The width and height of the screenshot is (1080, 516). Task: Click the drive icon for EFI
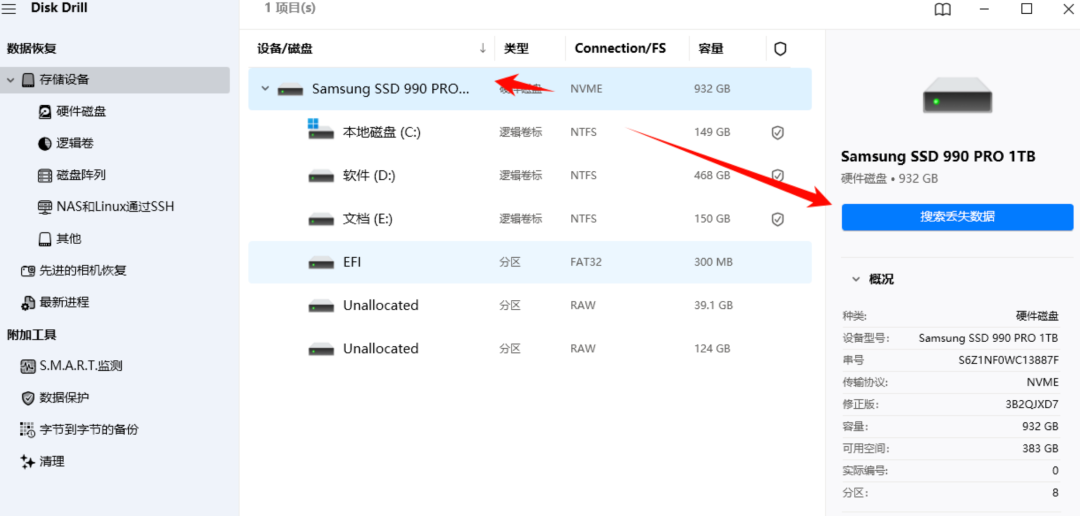coord(321,262)
